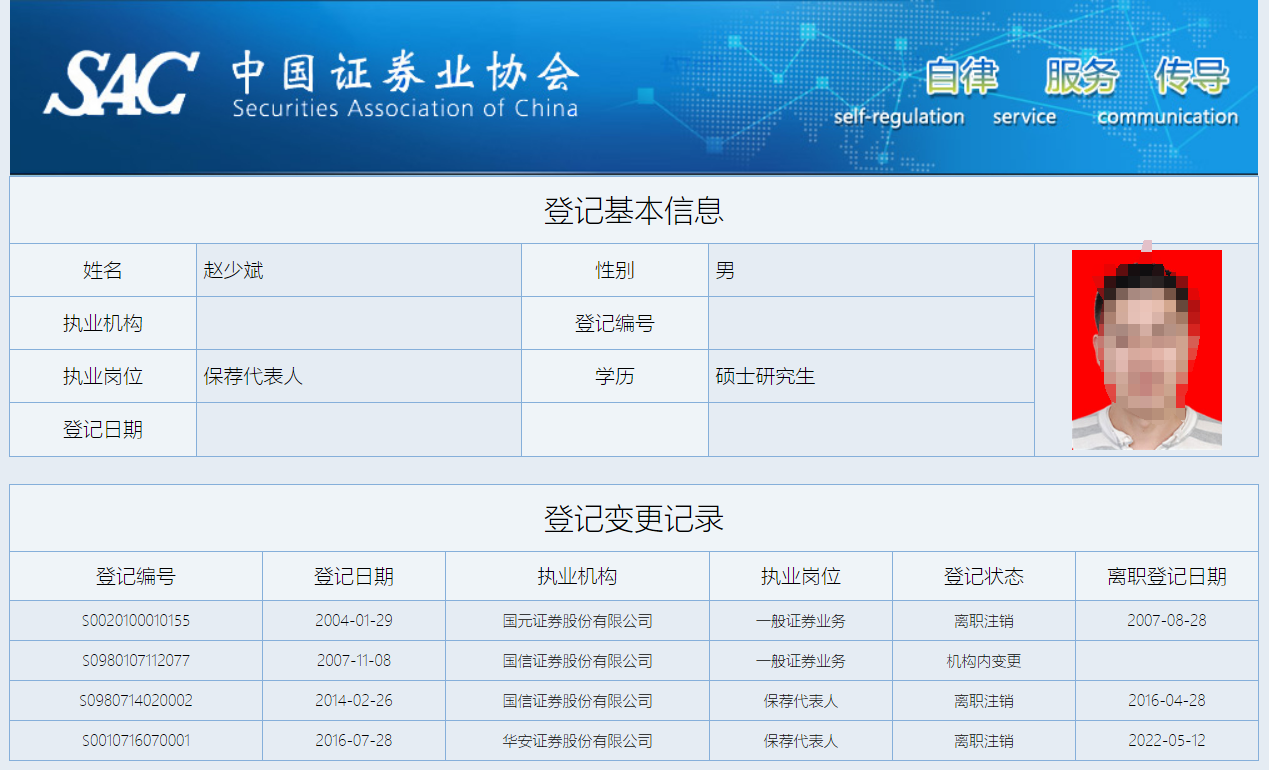Image resolution: width=1269 pixels, height=770 pixels.
Task: Click registration number S0020100010155
Action: [x=136, y=620]
